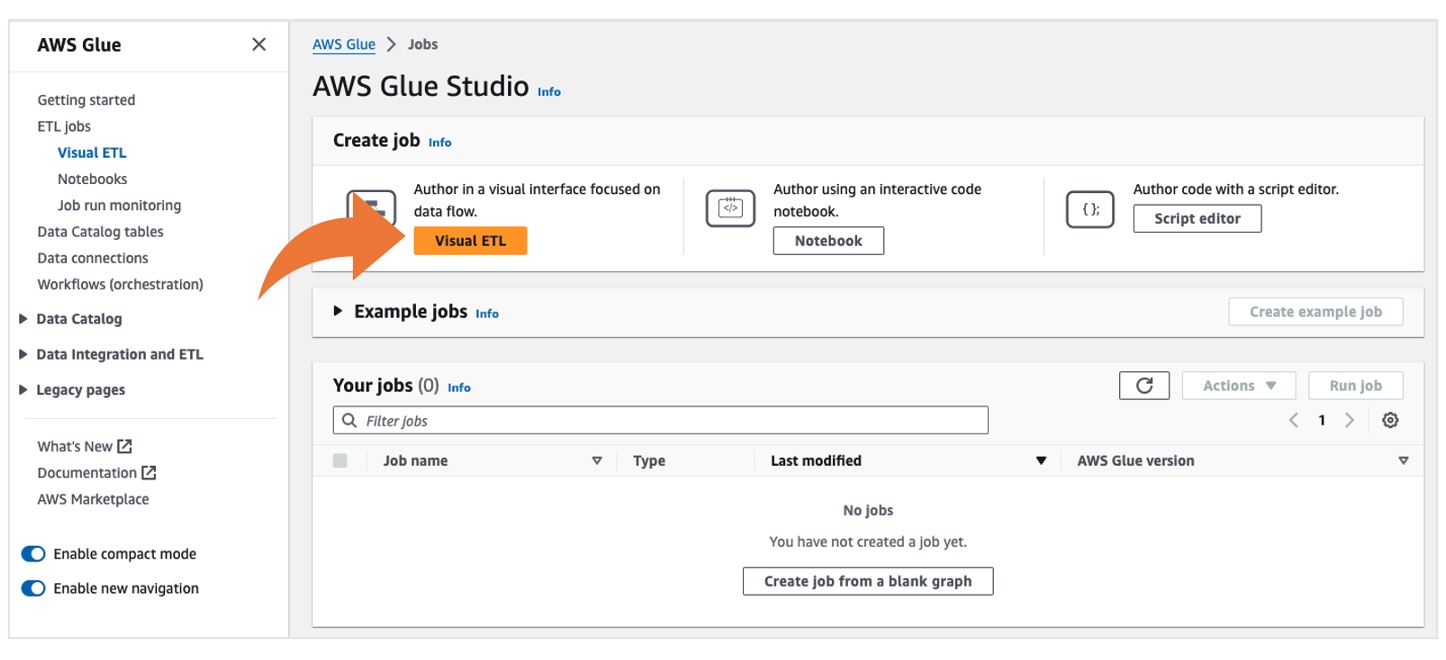The width and height of the screenshot is (1446, 660).
Task: Open jobs table settings gear
Action: click(1390, 421)
